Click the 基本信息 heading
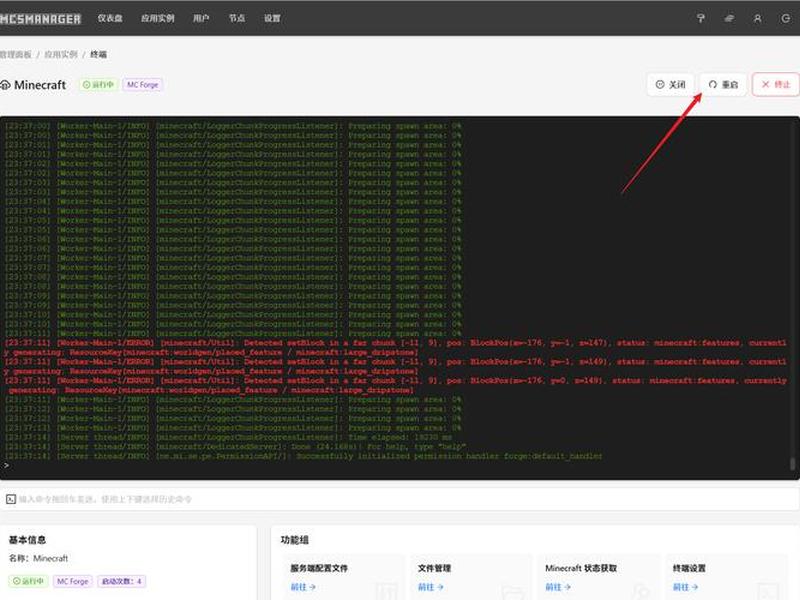The width and height of the screenshot is (800, 600). coord(28,540)
